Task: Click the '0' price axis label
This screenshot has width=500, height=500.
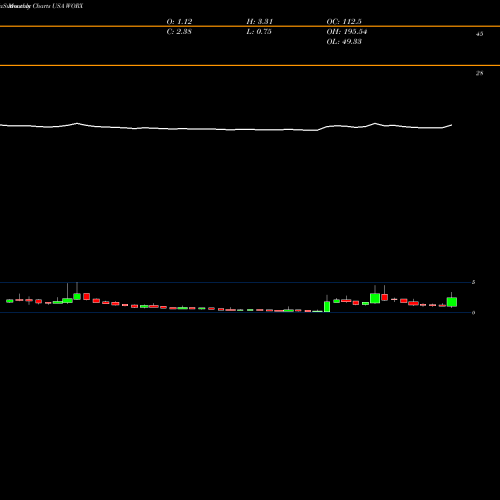Action: pyautogui.click(x=473, y=313)
